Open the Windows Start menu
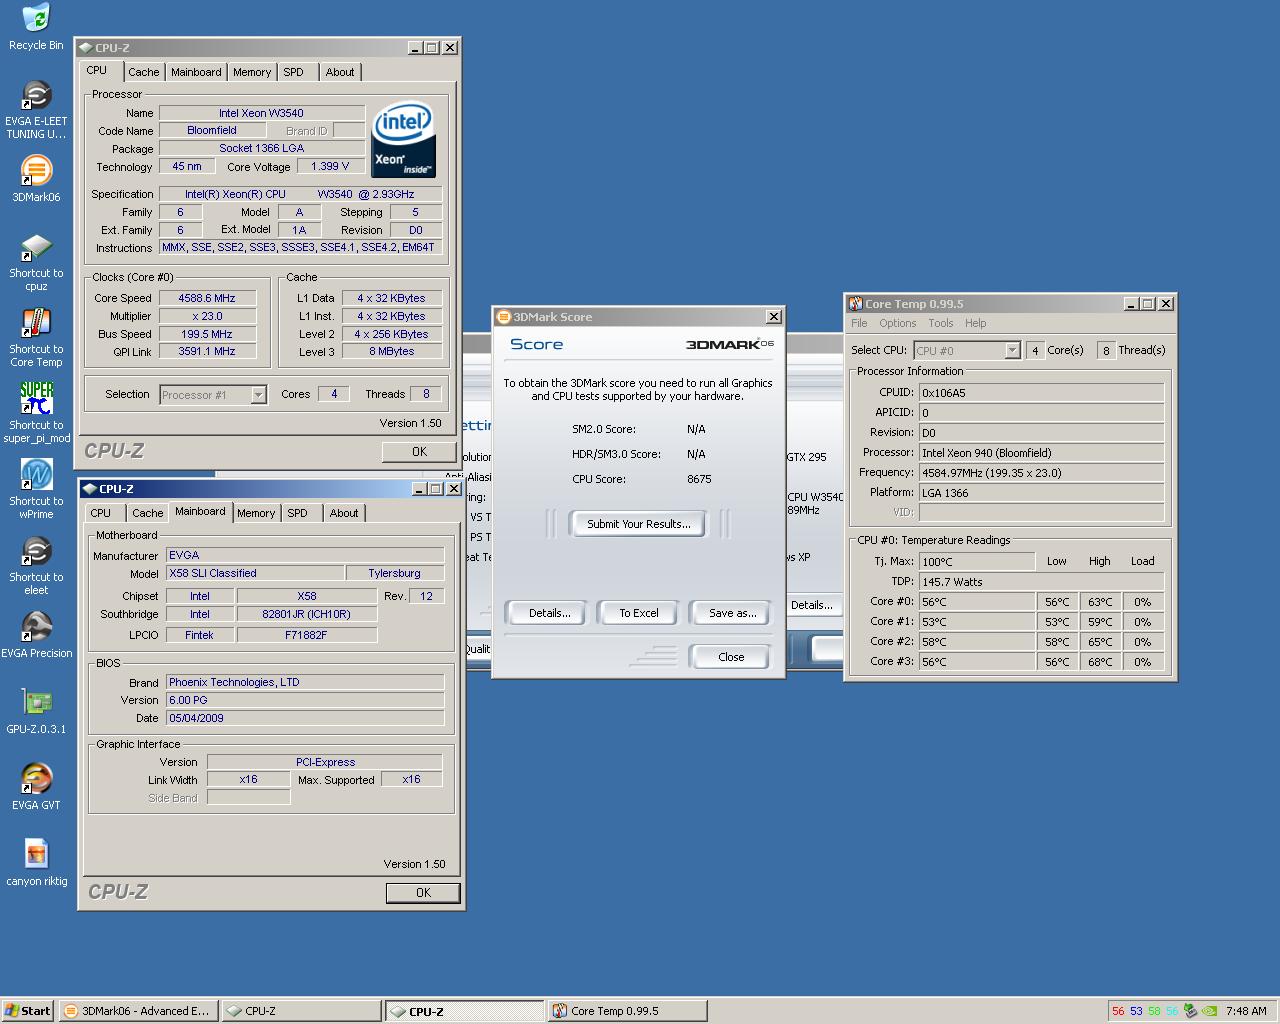Screen dimensions: 1280x1024 (x=28, y=1011)
